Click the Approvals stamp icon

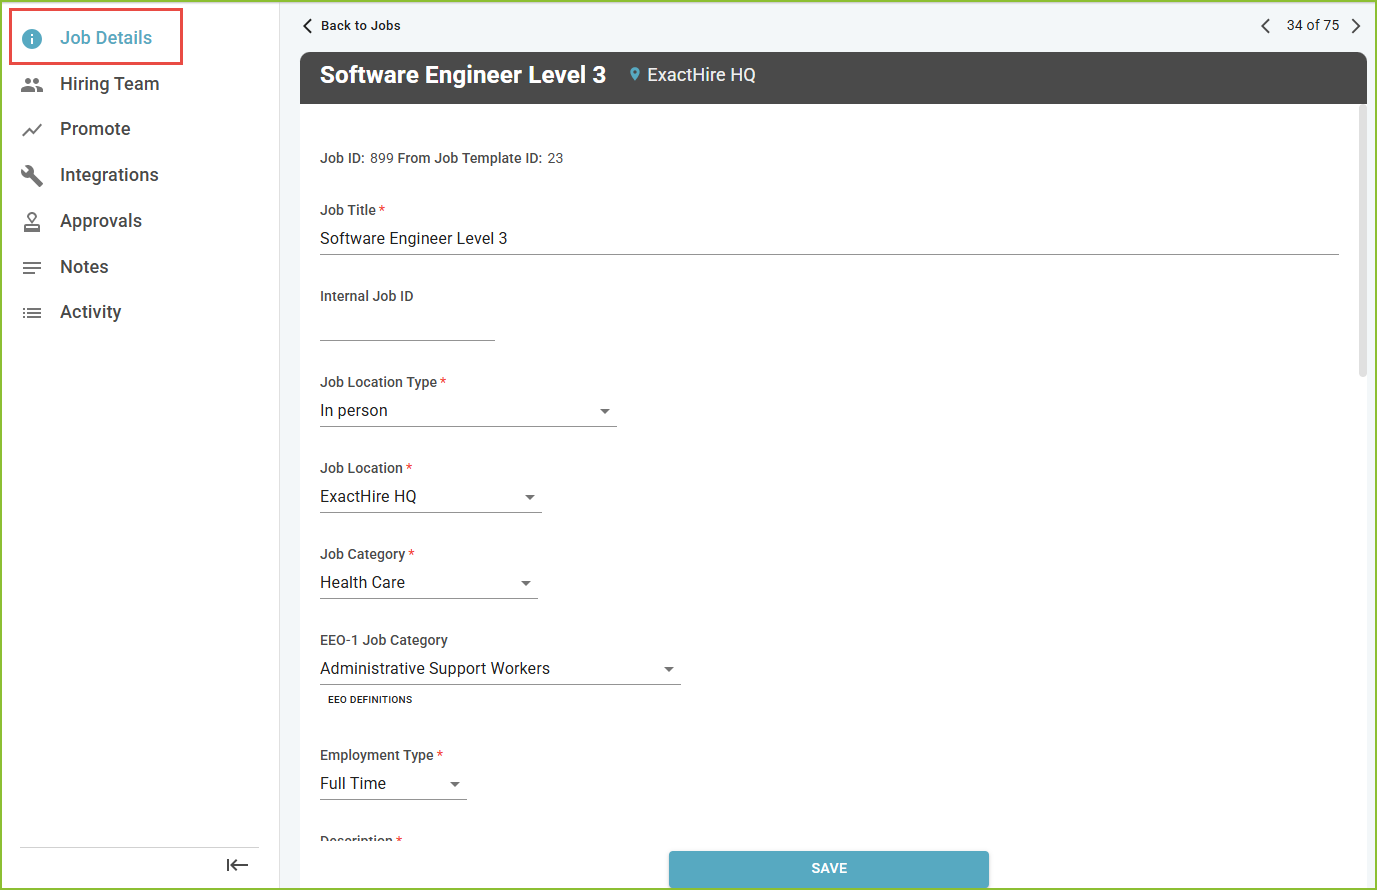coord(32,222)
